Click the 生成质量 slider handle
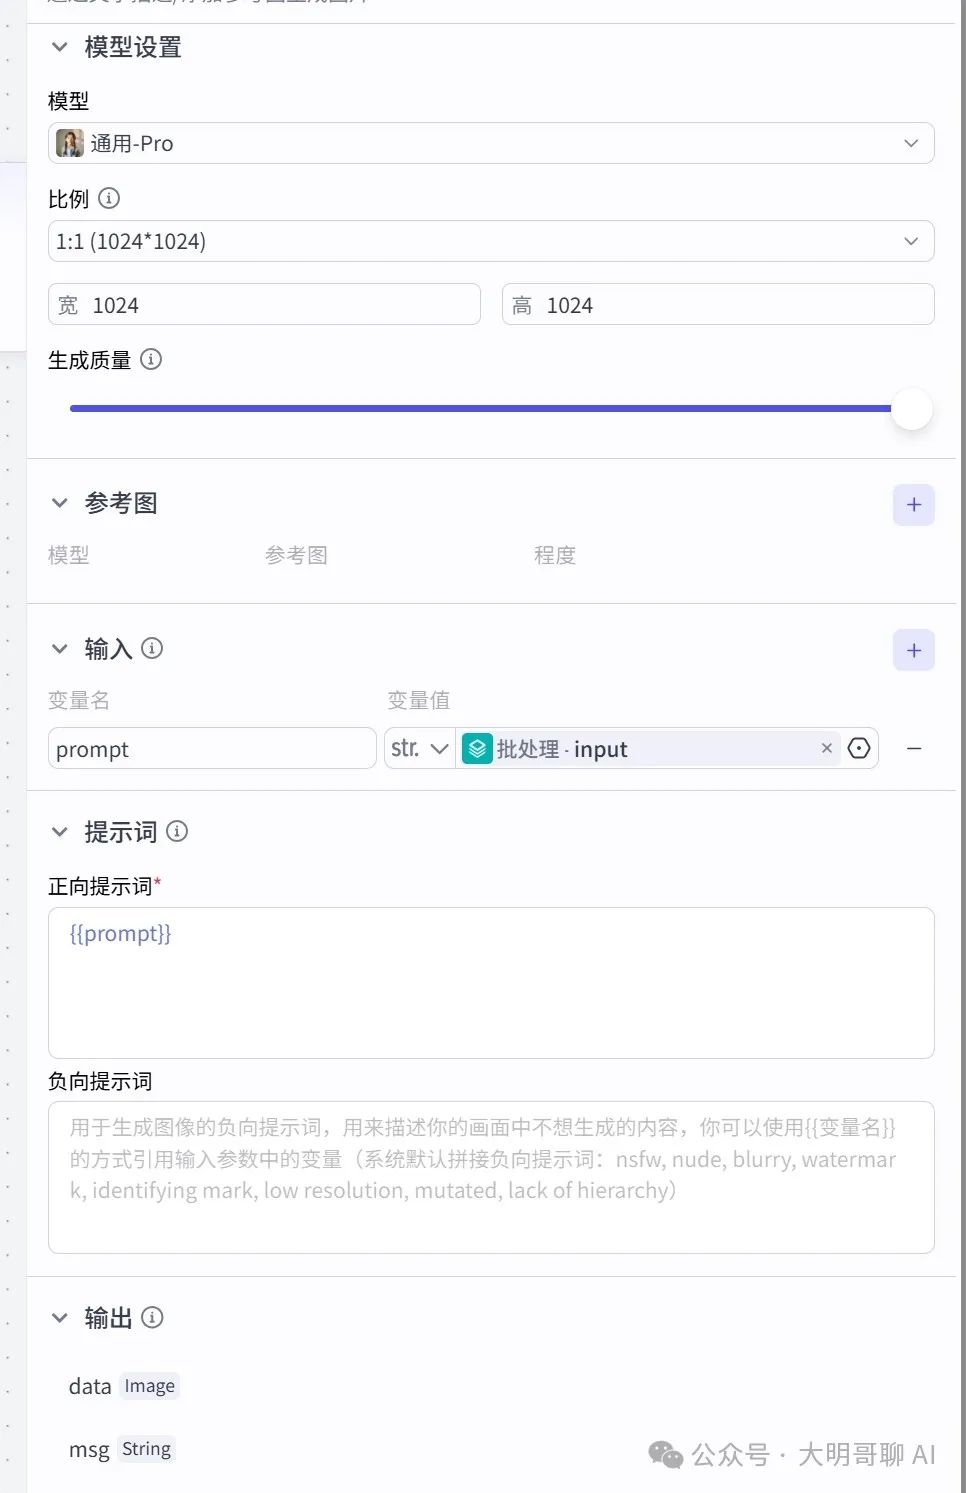 coord(911,409)
